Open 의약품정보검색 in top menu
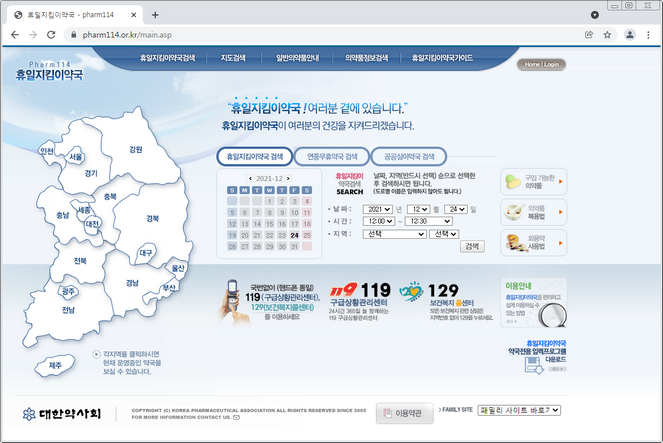 click(367, 58)
